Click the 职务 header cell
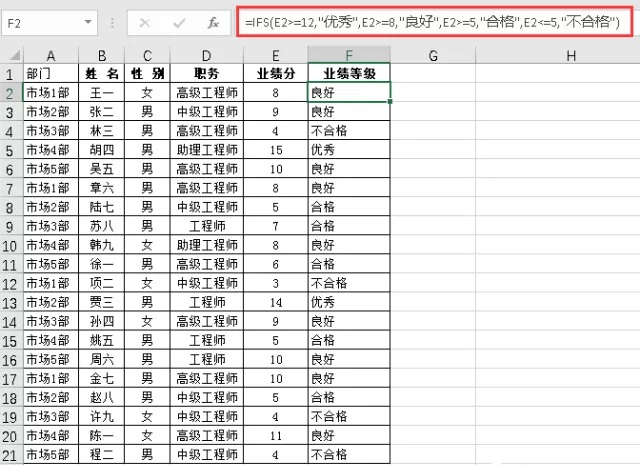Screen dimensions: 640x465 click(207, 74)
